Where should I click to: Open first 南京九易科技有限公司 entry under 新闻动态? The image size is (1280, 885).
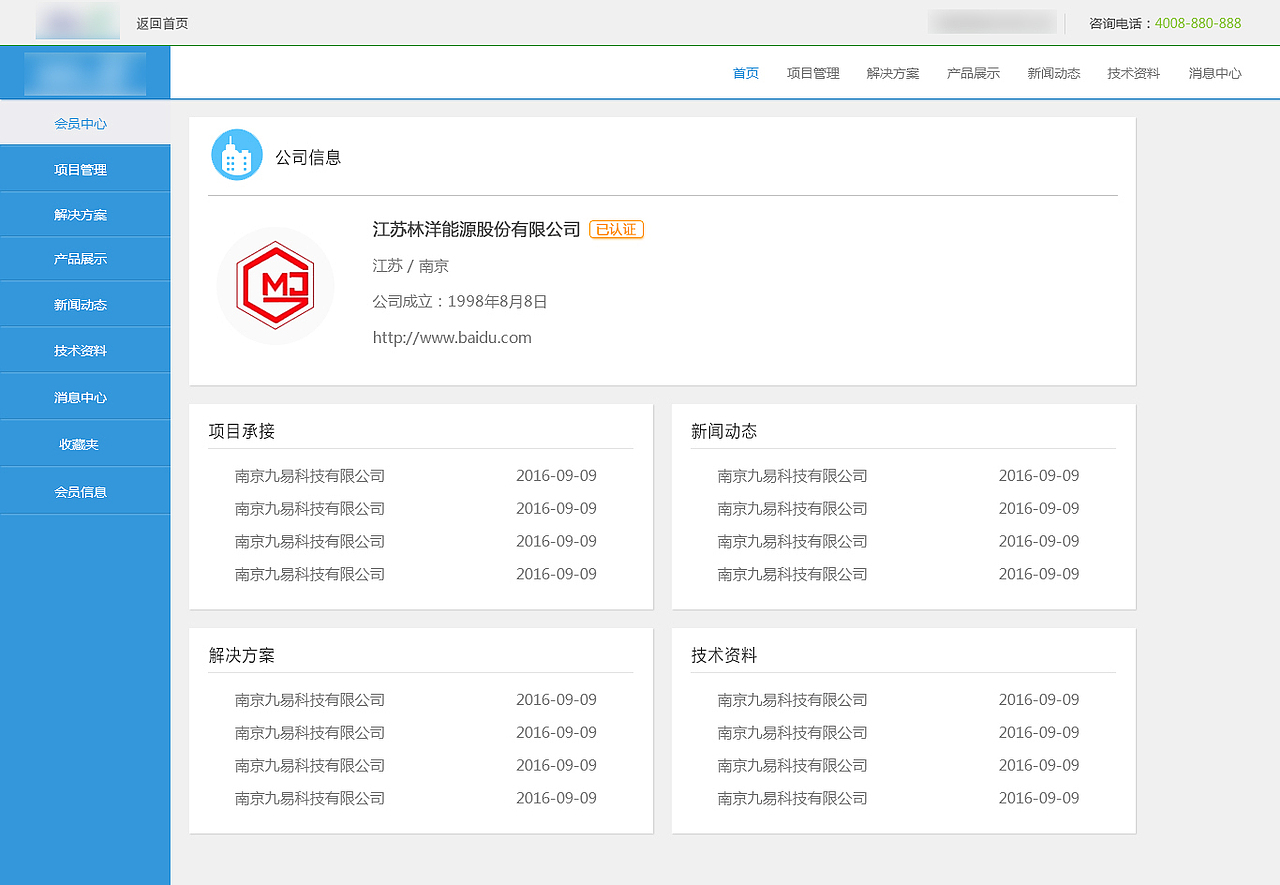point(793,475)
